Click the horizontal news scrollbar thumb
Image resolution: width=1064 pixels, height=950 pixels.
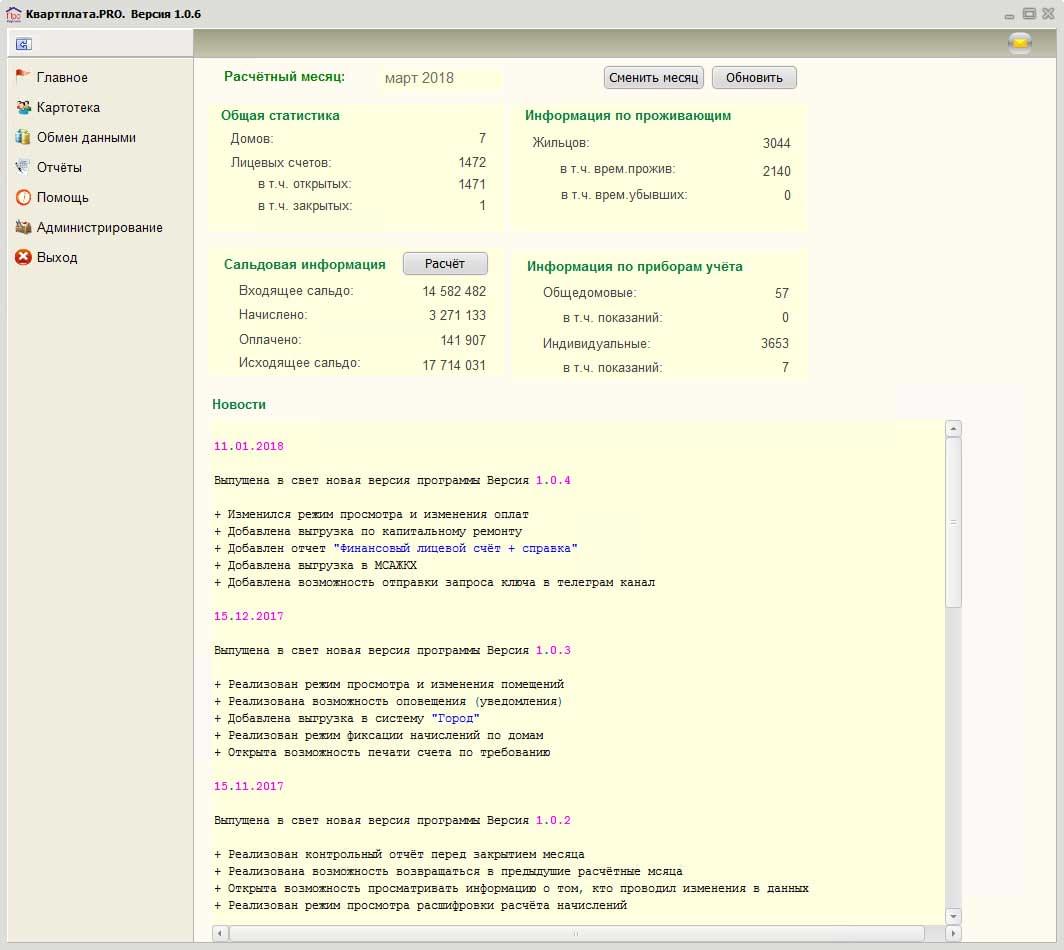click(x=576, y=933)
